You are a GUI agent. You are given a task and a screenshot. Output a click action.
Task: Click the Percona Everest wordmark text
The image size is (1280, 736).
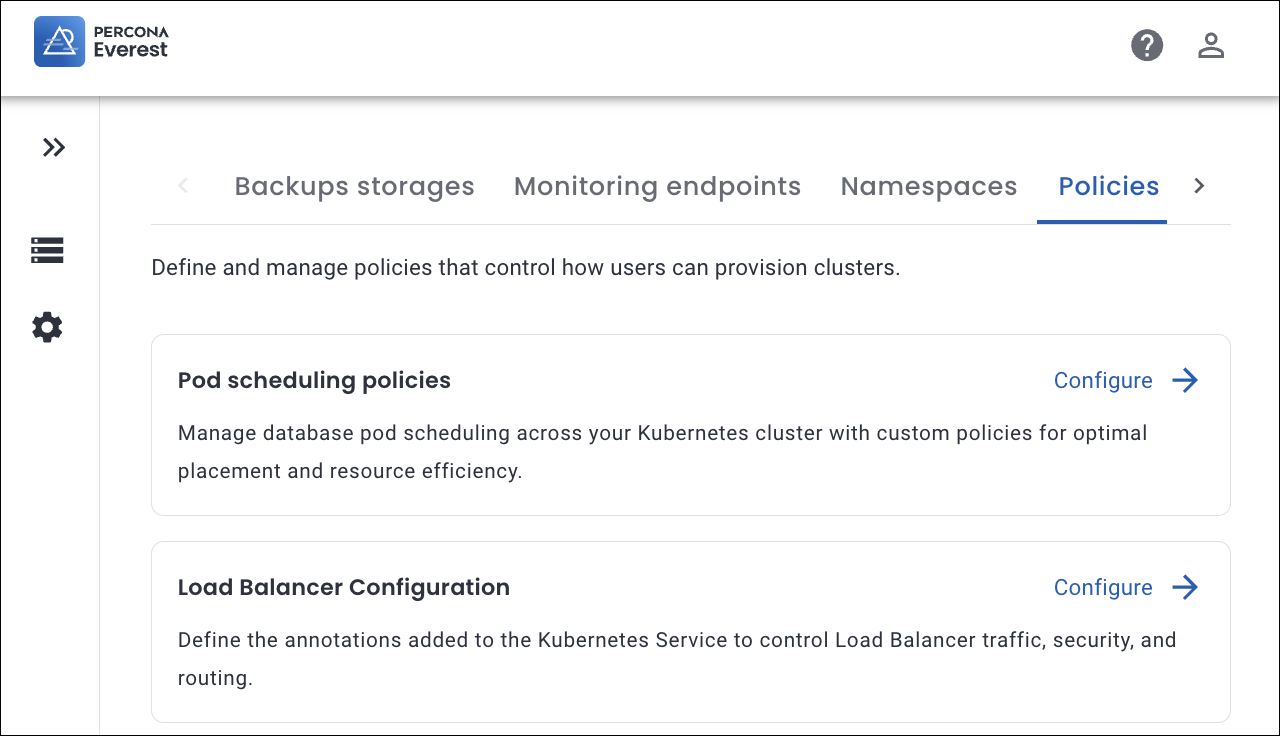pyautogui.click(x=131, y=42)
